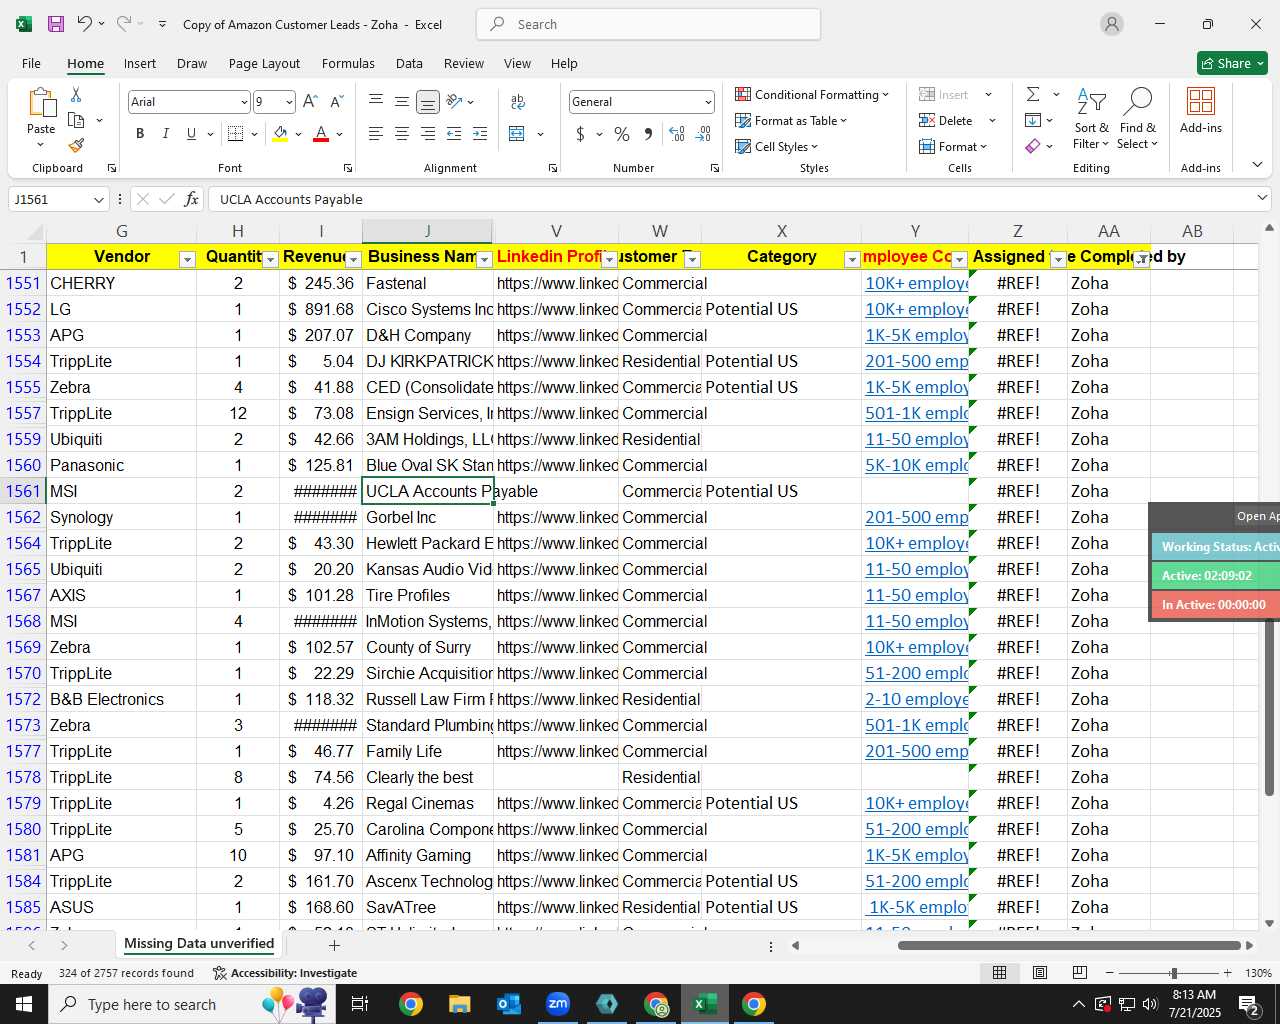Switch to the Formulas tab

tap(348, 63)
